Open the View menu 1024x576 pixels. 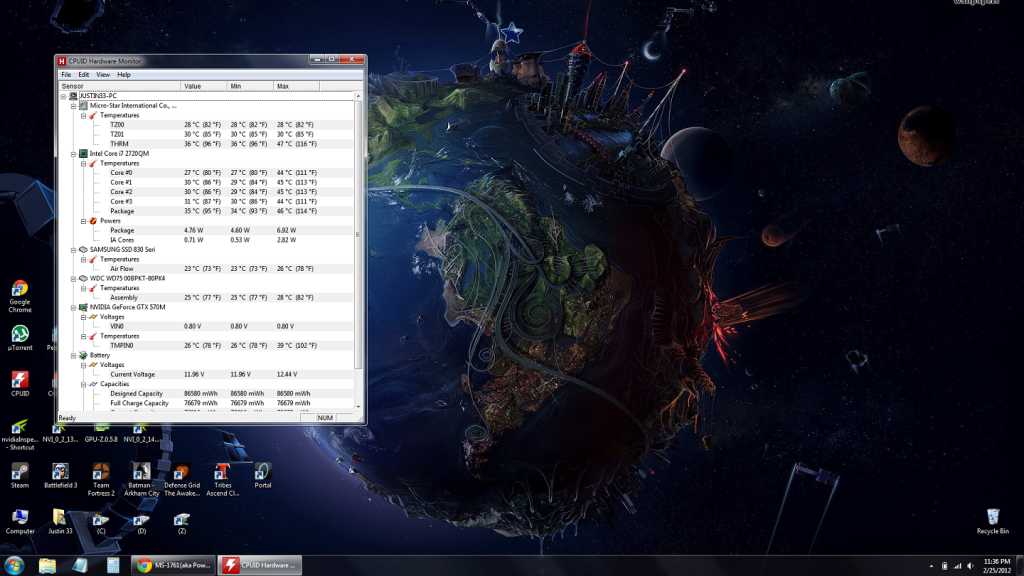(x=103, y=74)
